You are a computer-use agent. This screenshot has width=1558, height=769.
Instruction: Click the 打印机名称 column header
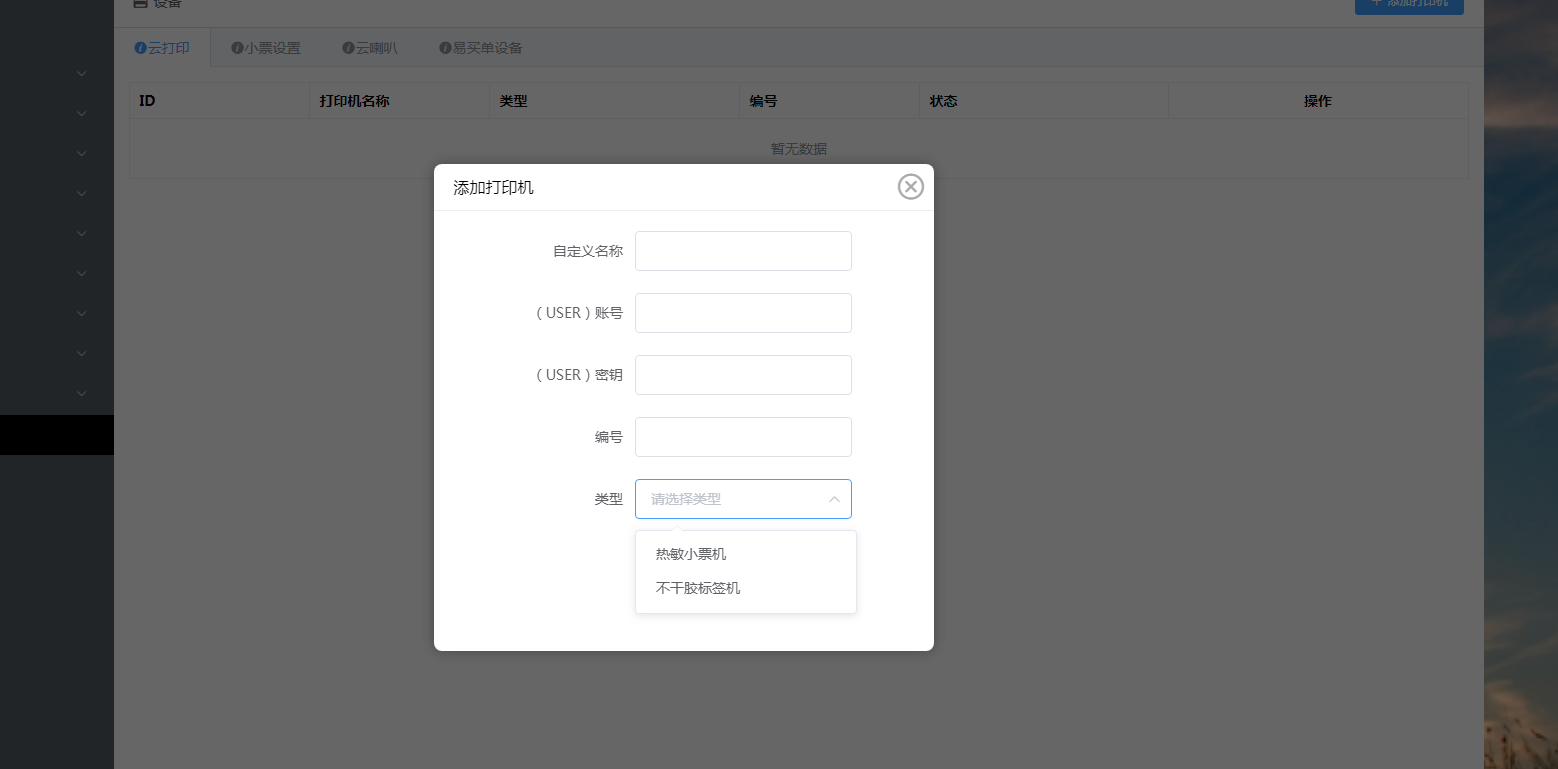(x=399, y=101)
